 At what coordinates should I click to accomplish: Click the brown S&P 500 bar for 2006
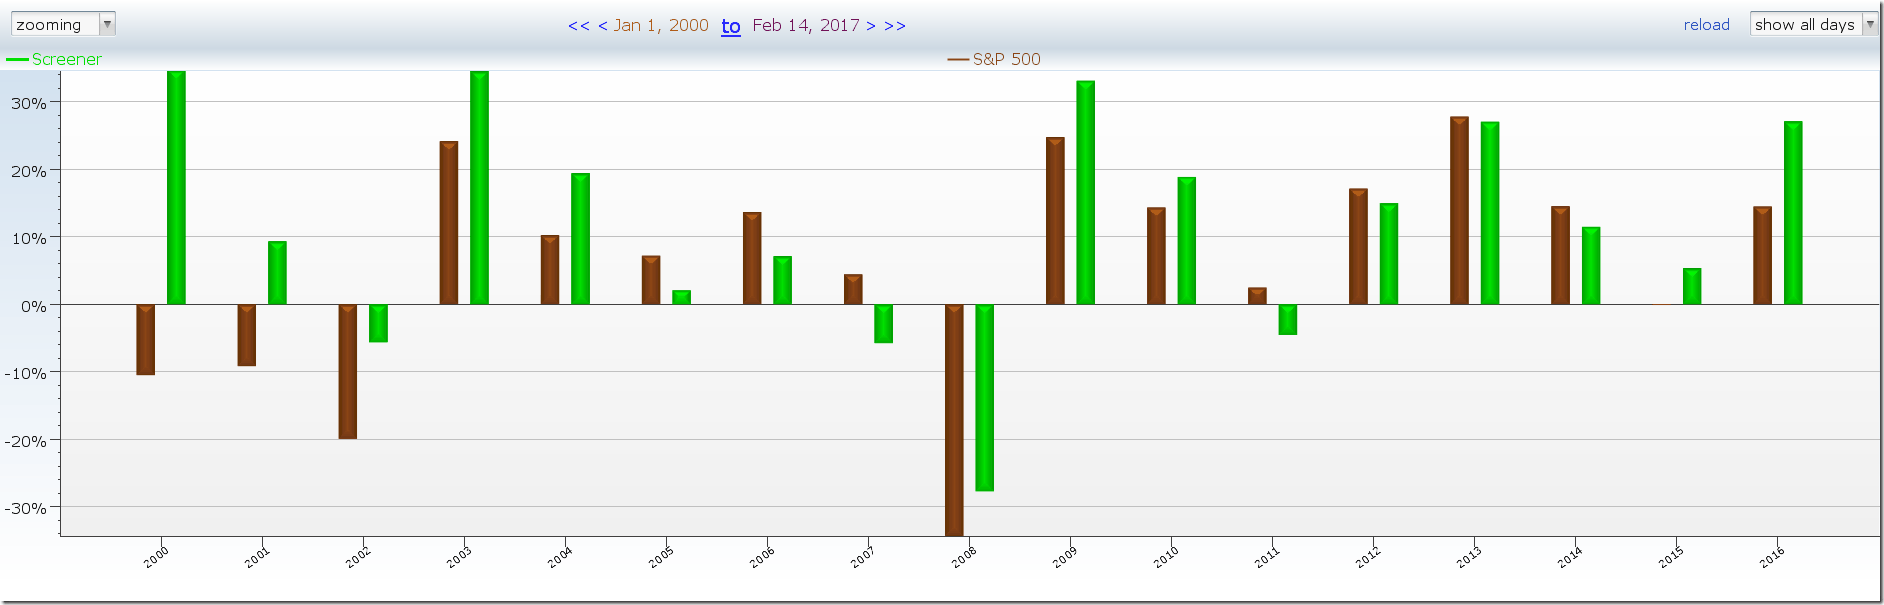click(x=752, y=258)
